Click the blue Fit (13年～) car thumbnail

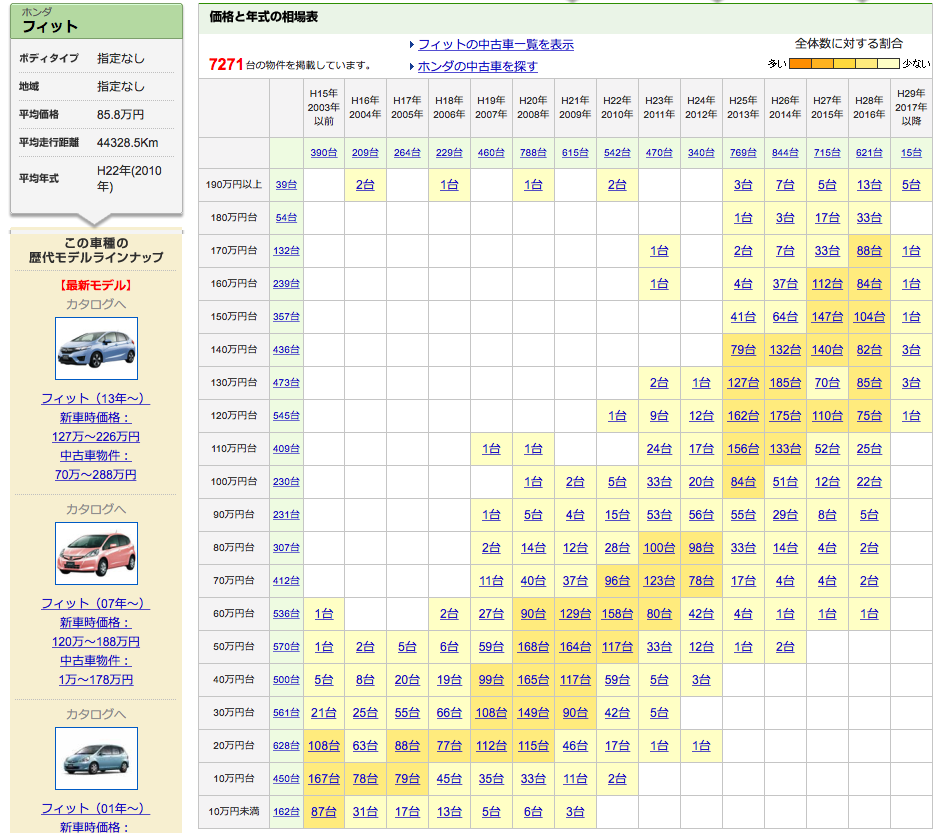point(96,349)
